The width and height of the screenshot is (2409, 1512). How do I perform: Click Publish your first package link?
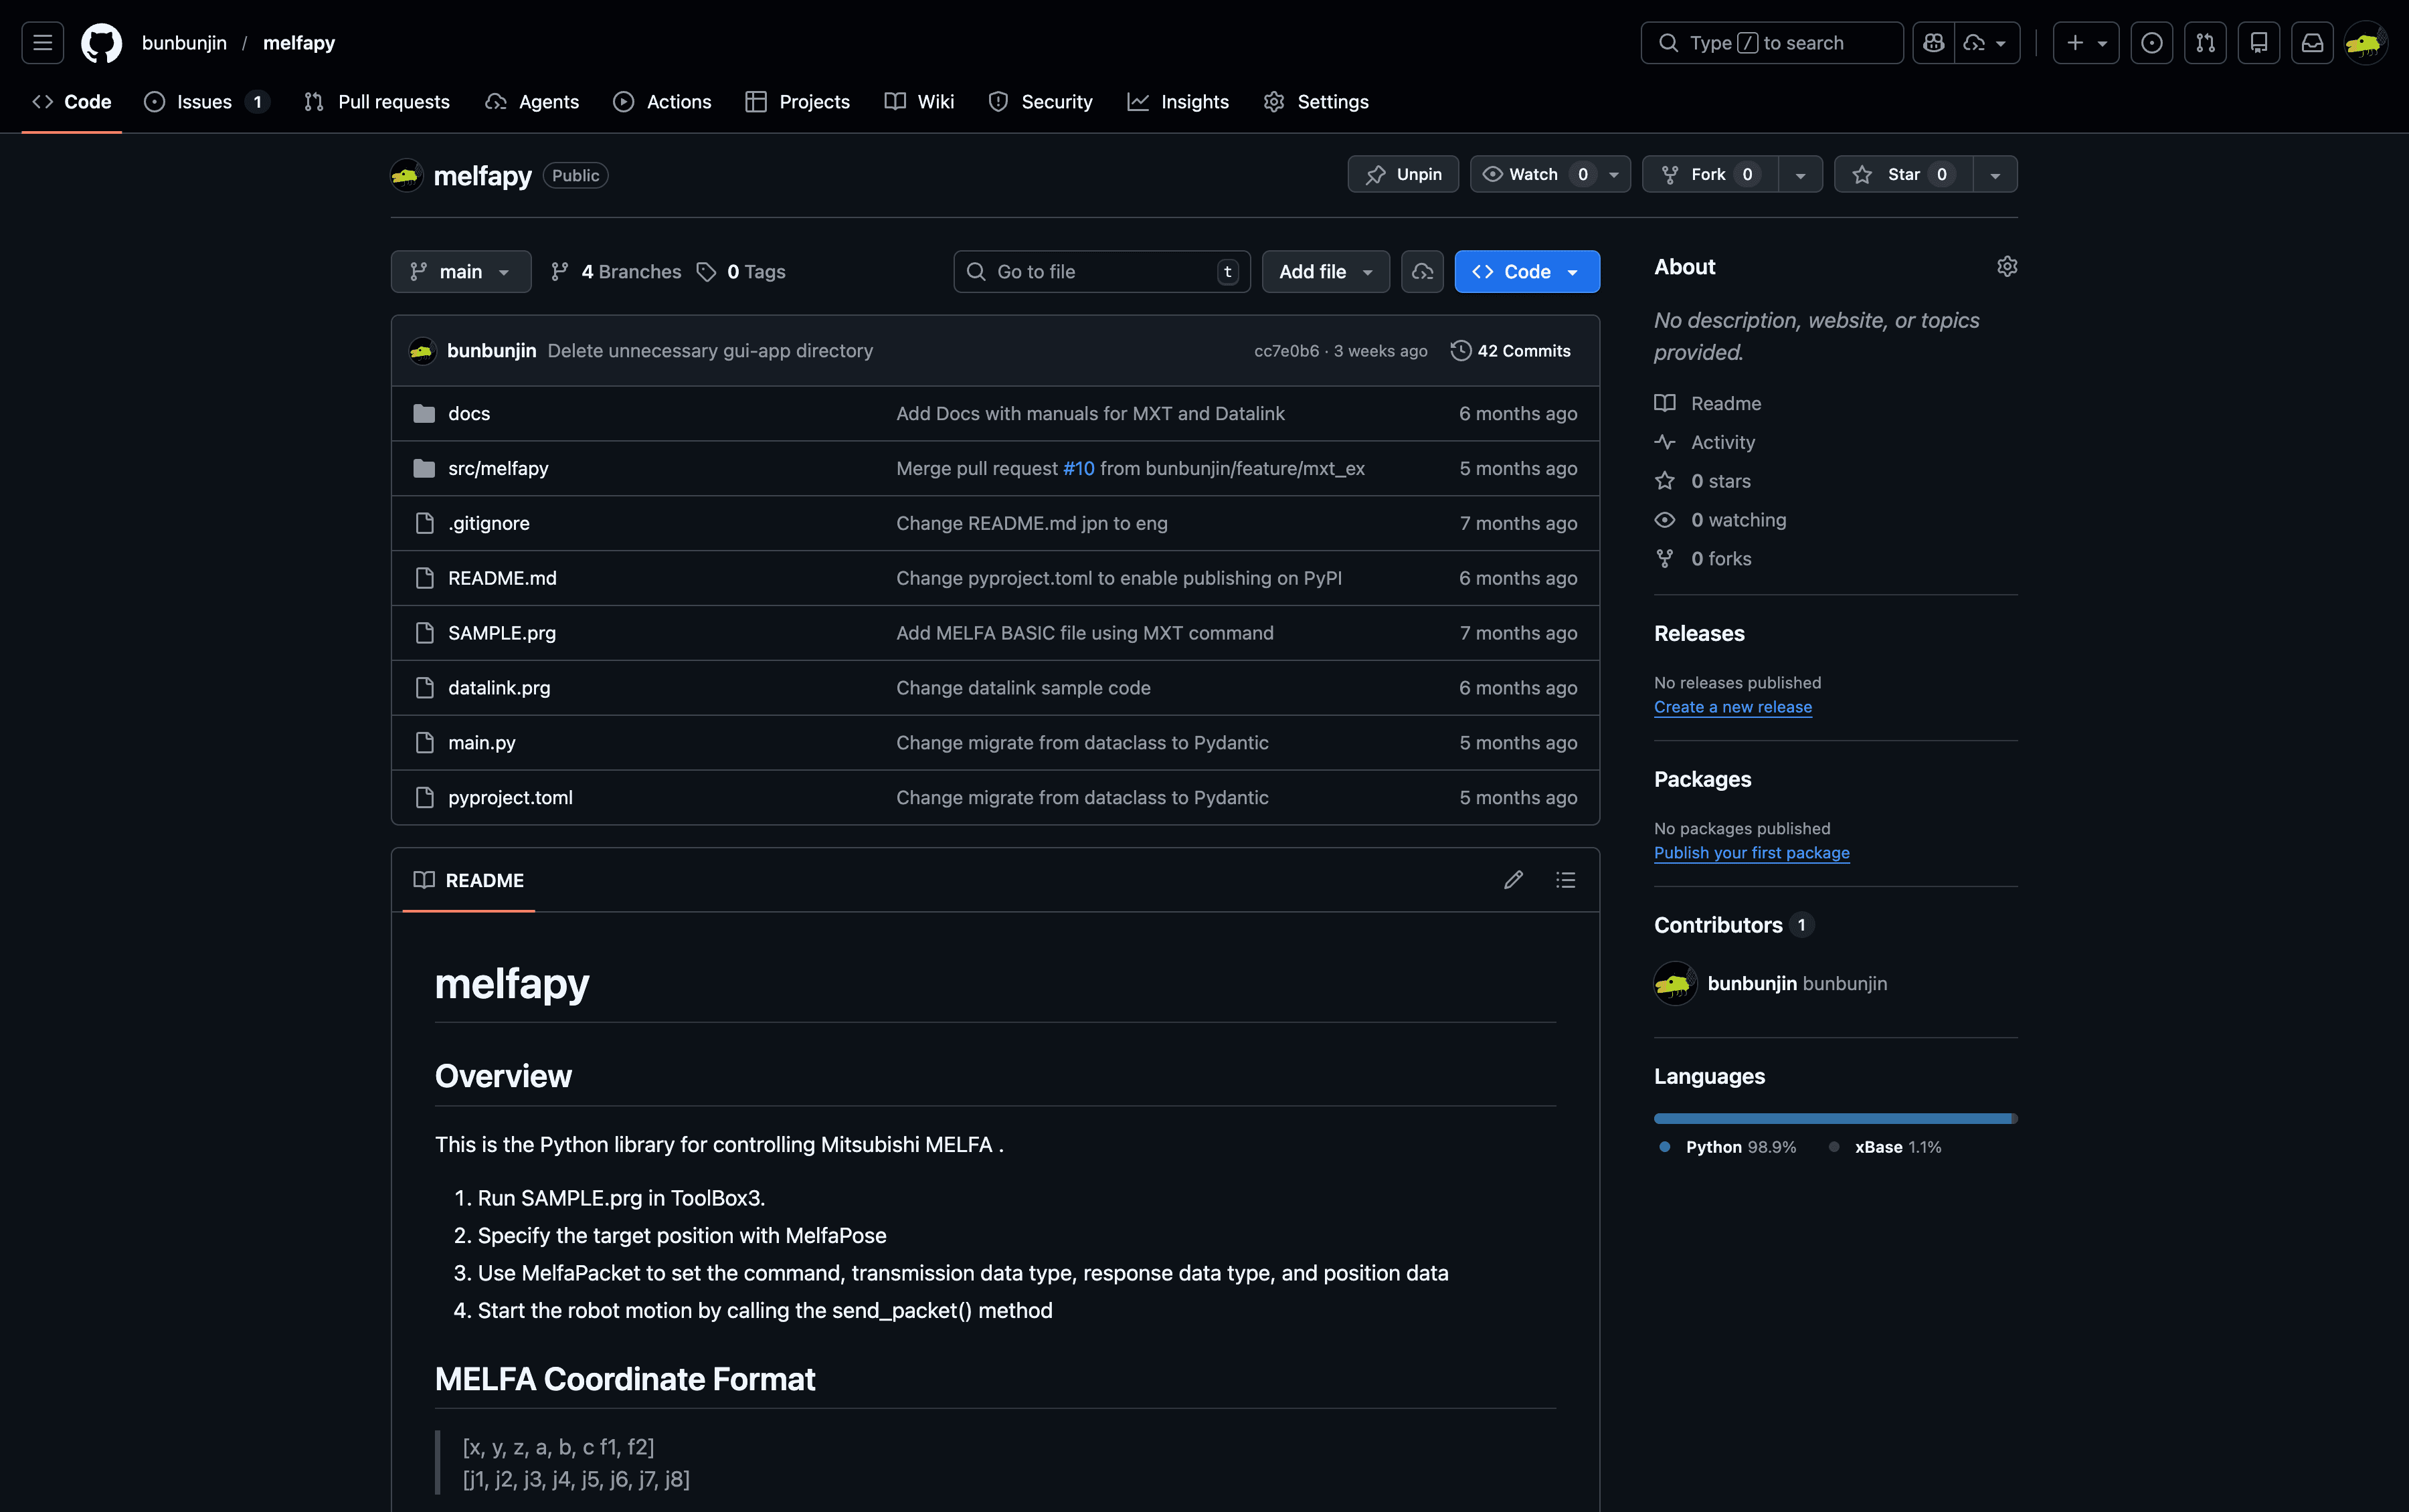pyautogui.click(x=1752, y=853)
